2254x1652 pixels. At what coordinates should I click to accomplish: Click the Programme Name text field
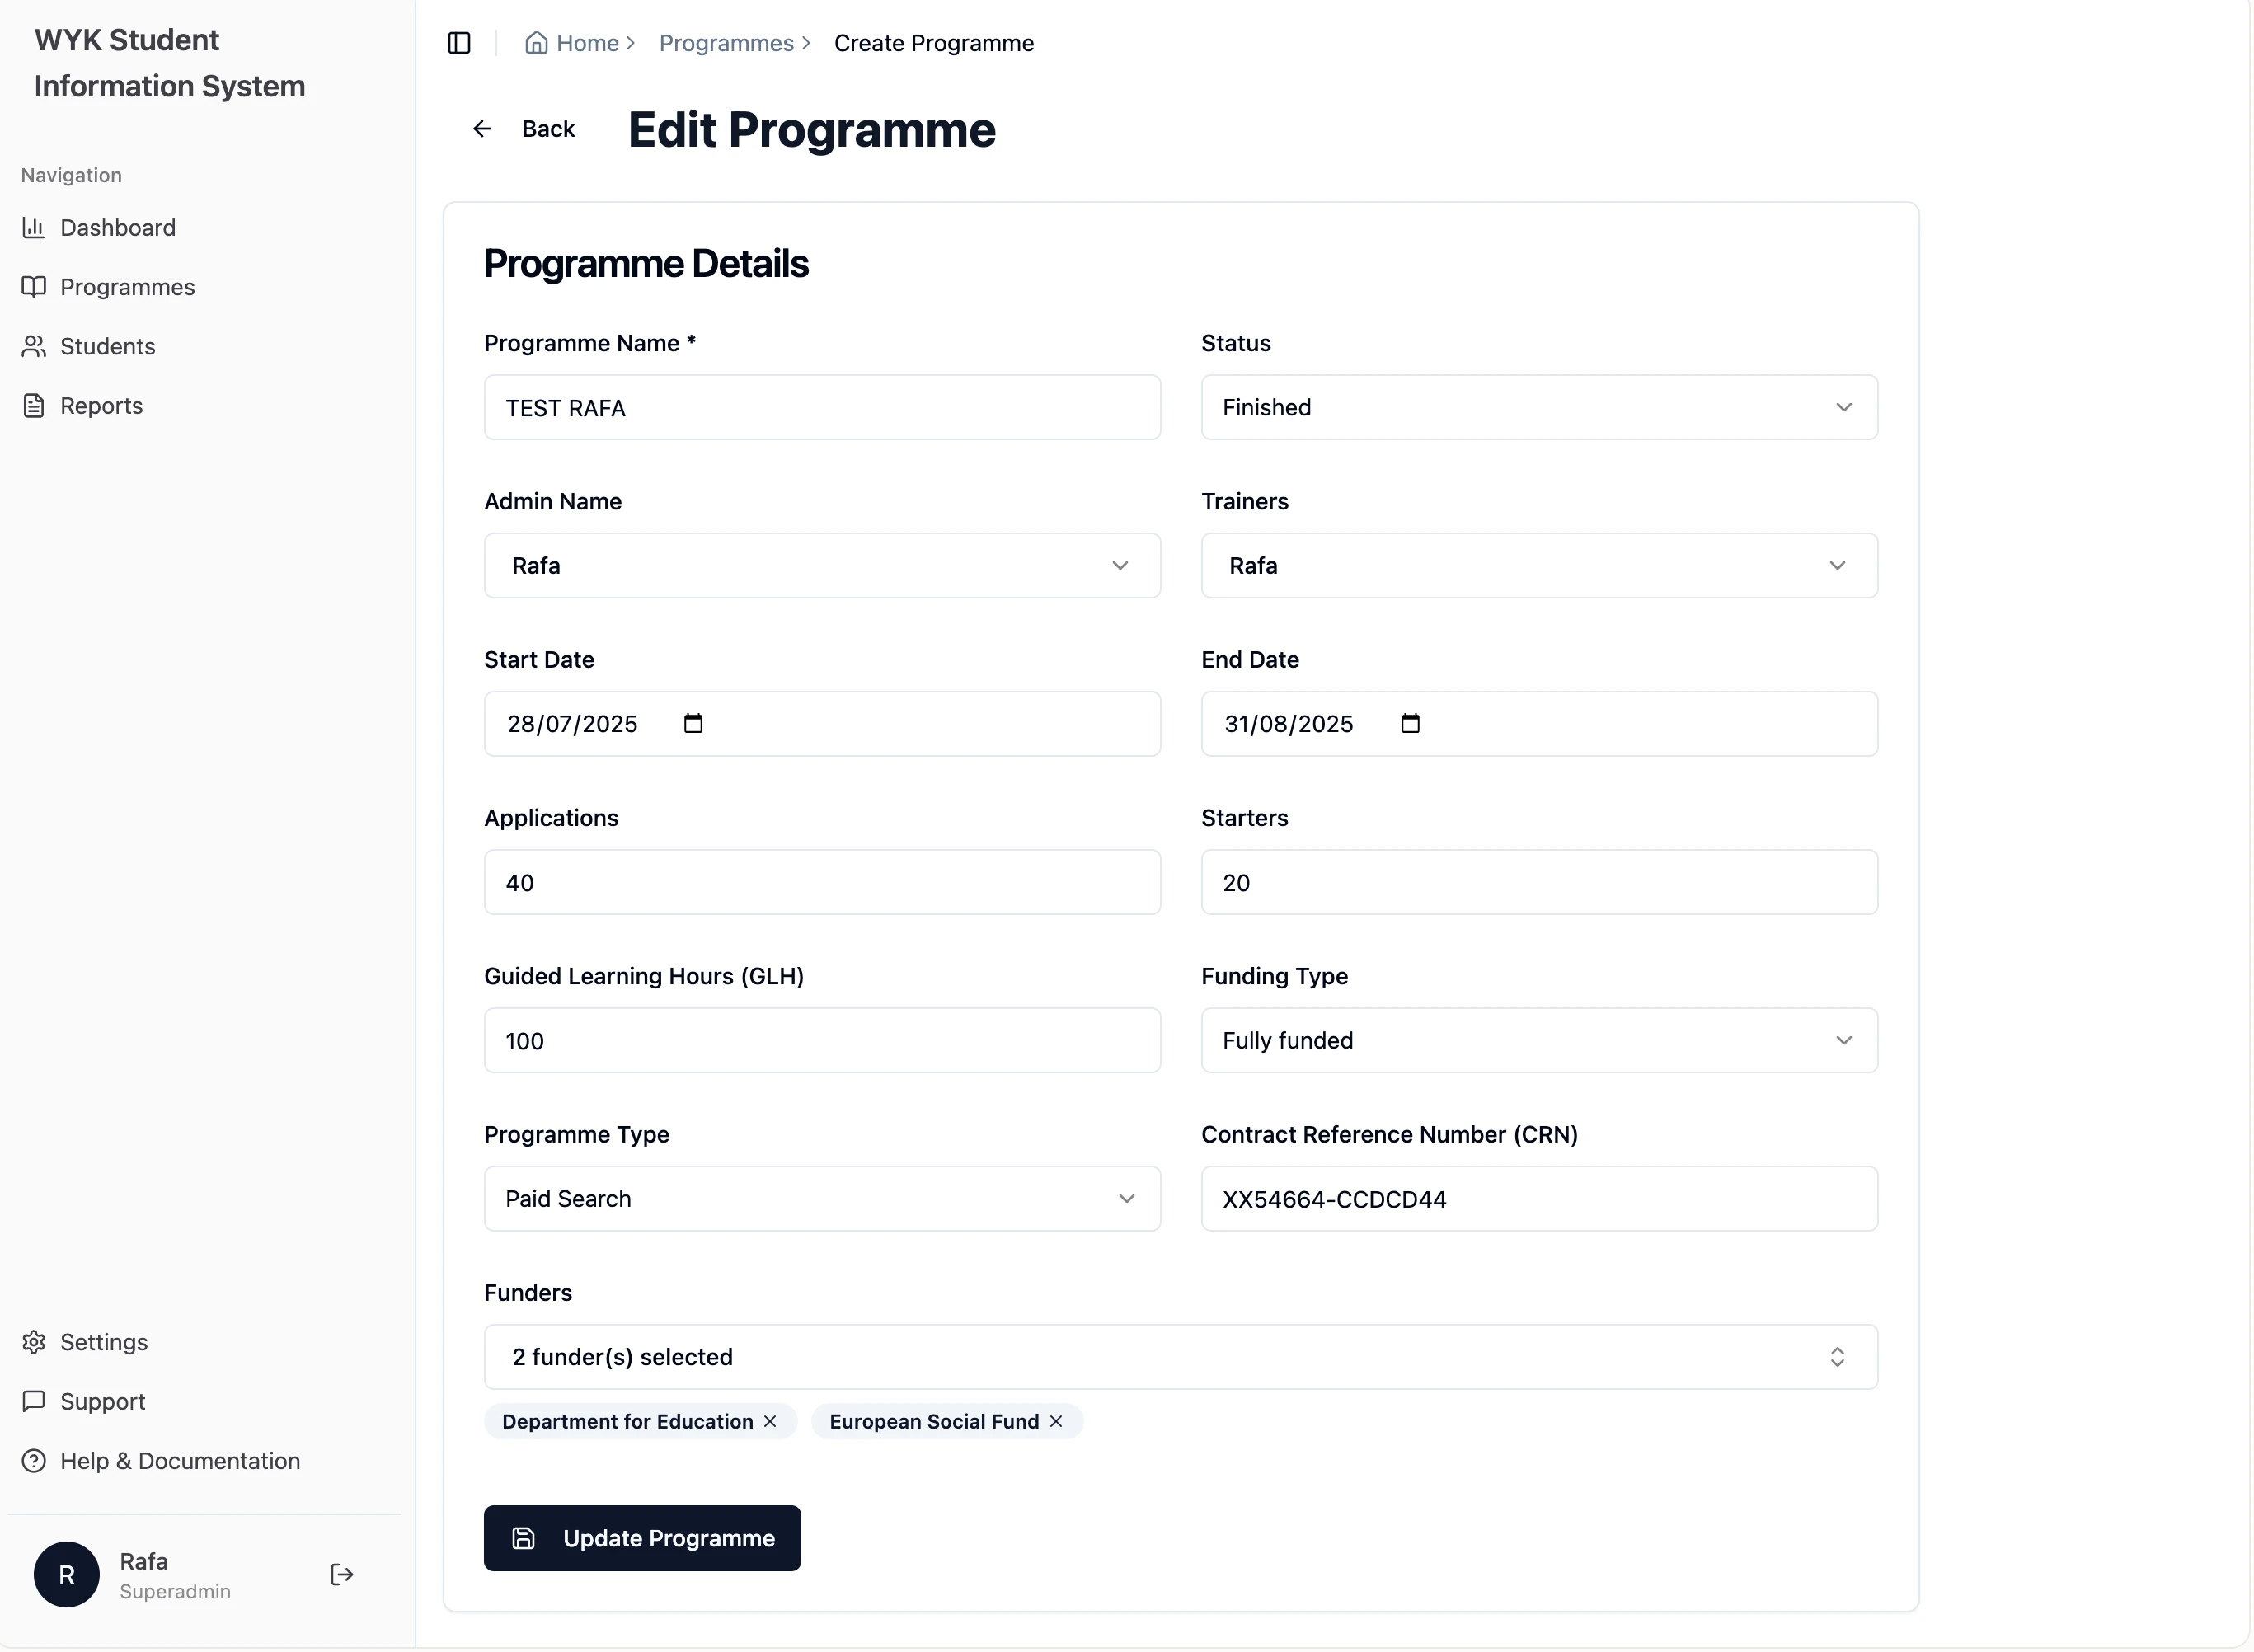pos(821,408)
